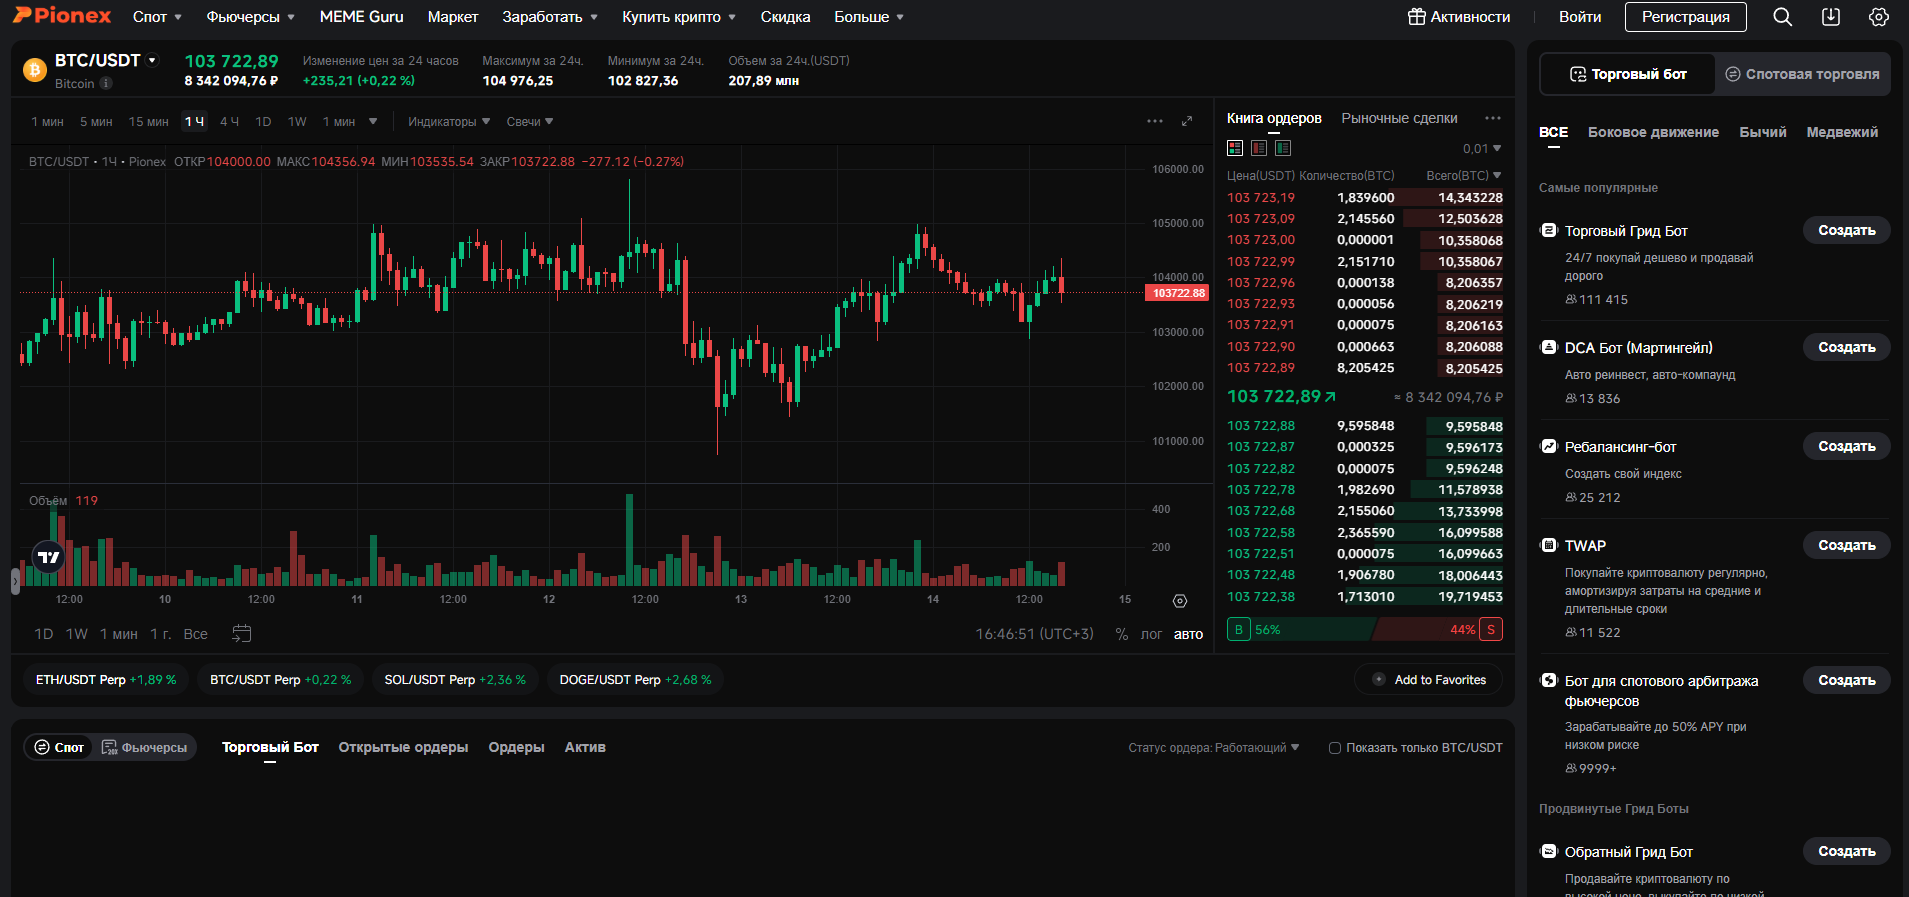Toggle лог scale on chart
This screenshot has height=897, width=1909.
(x=1151, y=634)
